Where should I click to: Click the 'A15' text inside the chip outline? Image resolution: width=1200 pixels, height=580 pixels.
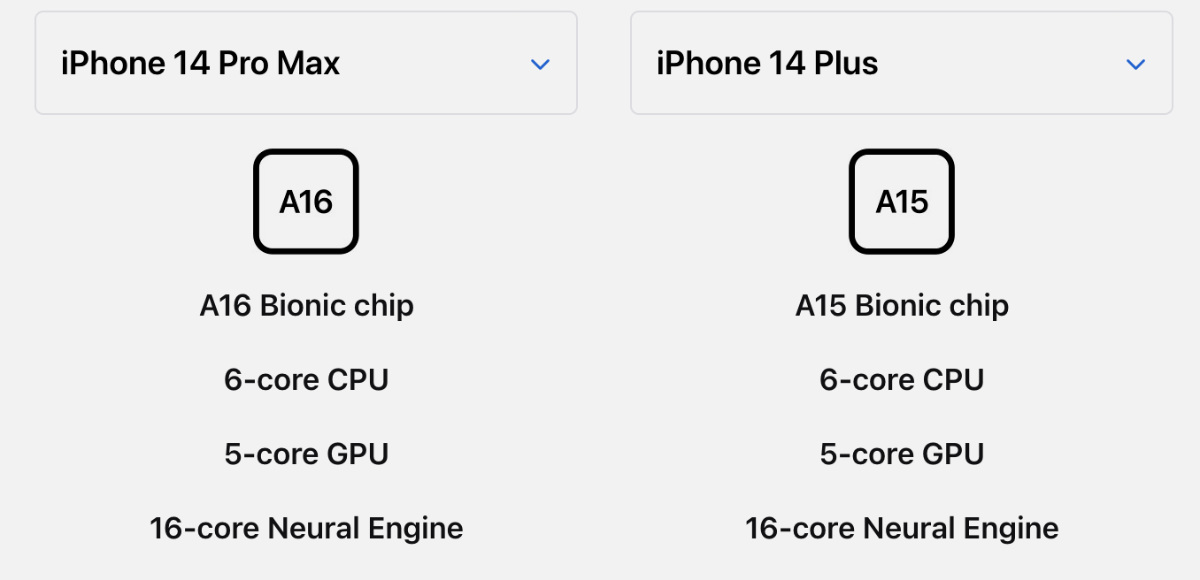click(902, 202)
